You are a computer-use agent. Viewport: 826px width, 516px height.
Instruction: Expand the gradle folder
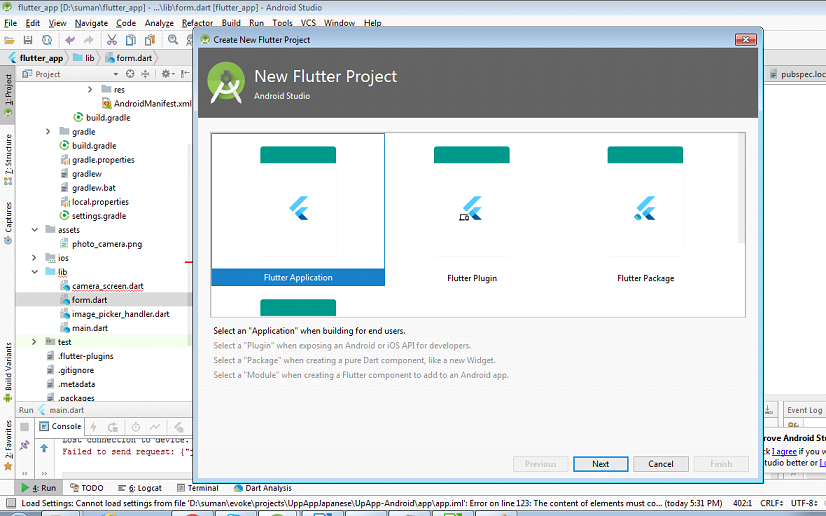(x=48, y=132)
